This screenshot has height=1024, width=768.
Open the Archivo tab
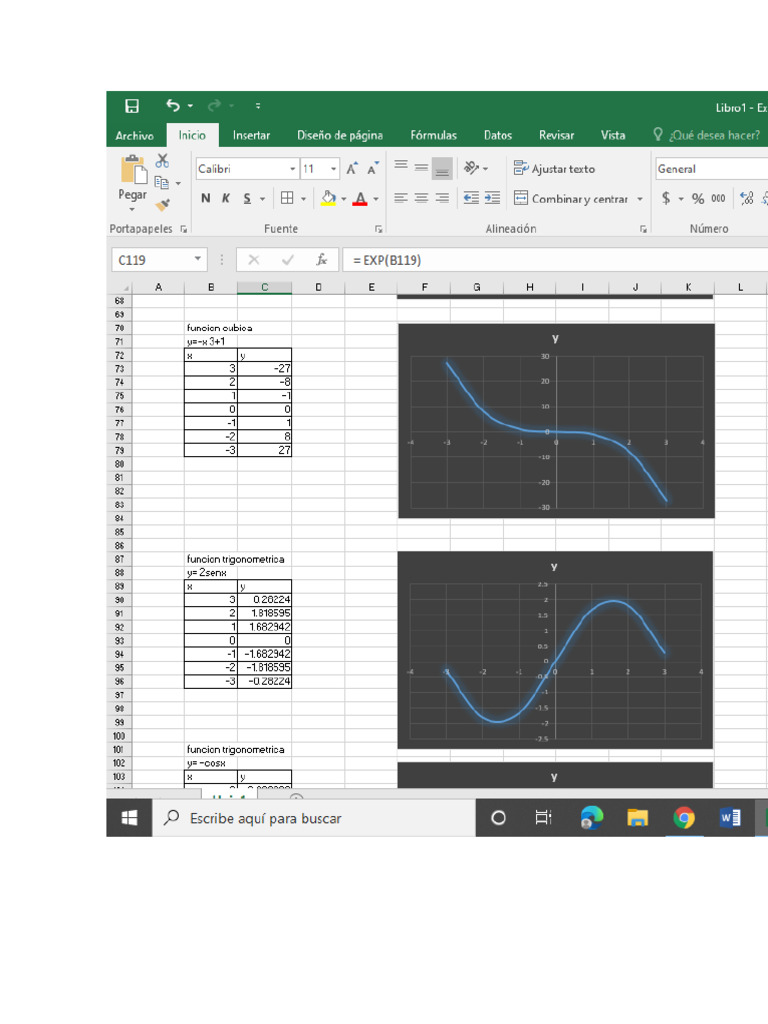click(x=135, y=135)
